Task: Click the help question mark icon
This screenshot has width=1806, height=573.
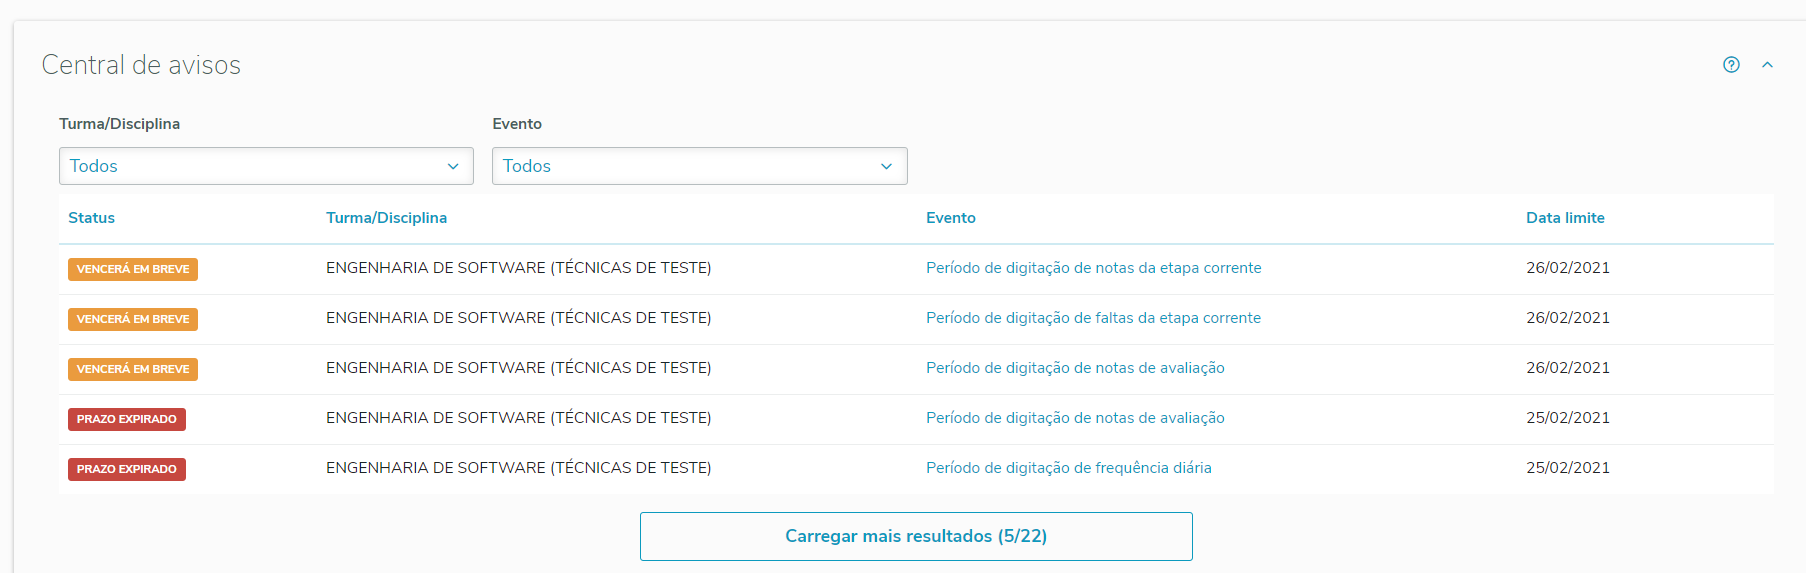Action: coord(1731,65)
